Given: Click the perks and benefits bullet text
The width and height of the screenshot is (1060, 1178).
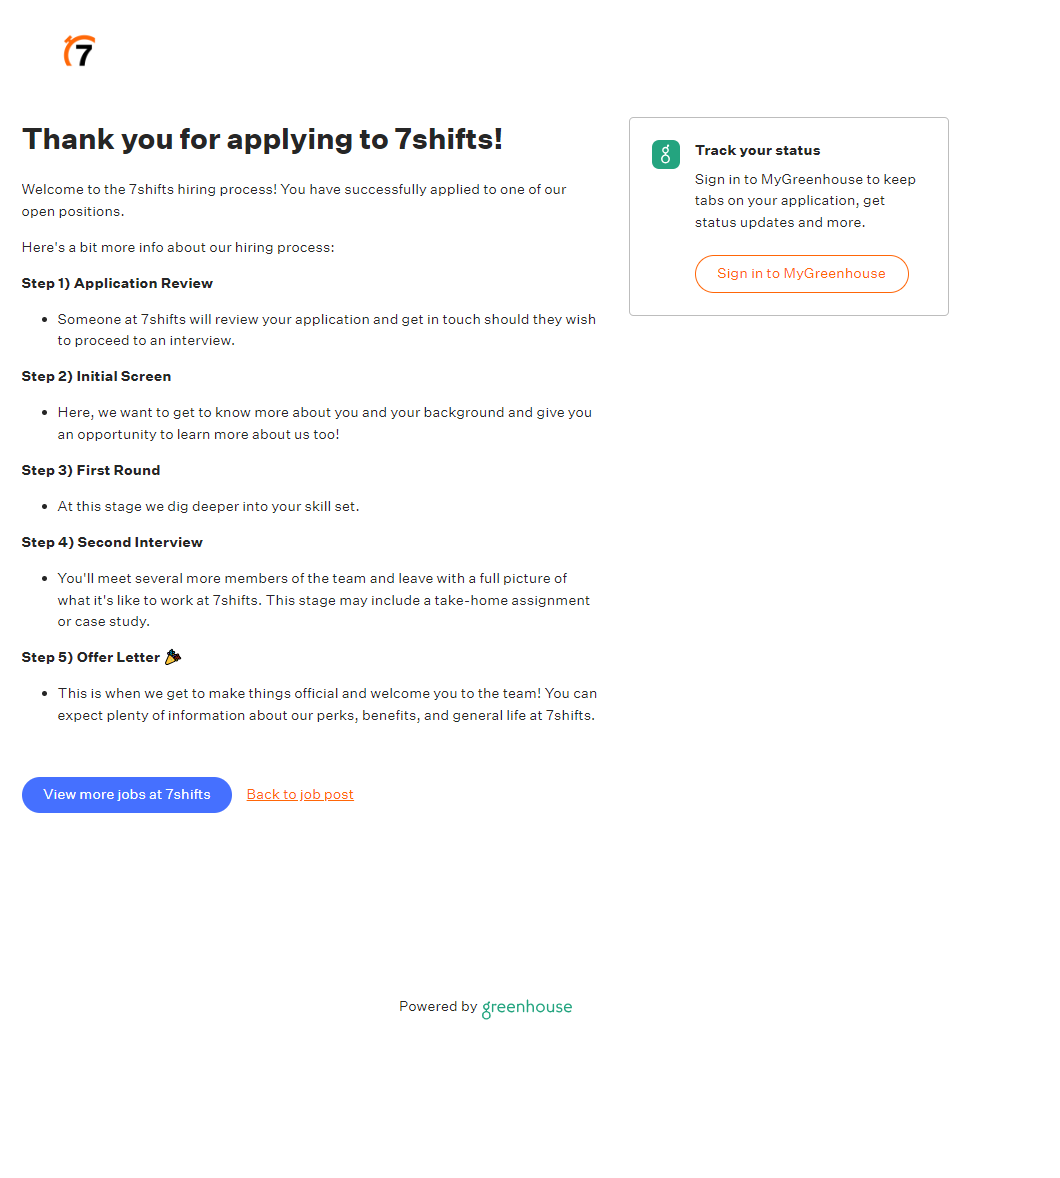Looking at the screenshot, I should coord(326,704).
